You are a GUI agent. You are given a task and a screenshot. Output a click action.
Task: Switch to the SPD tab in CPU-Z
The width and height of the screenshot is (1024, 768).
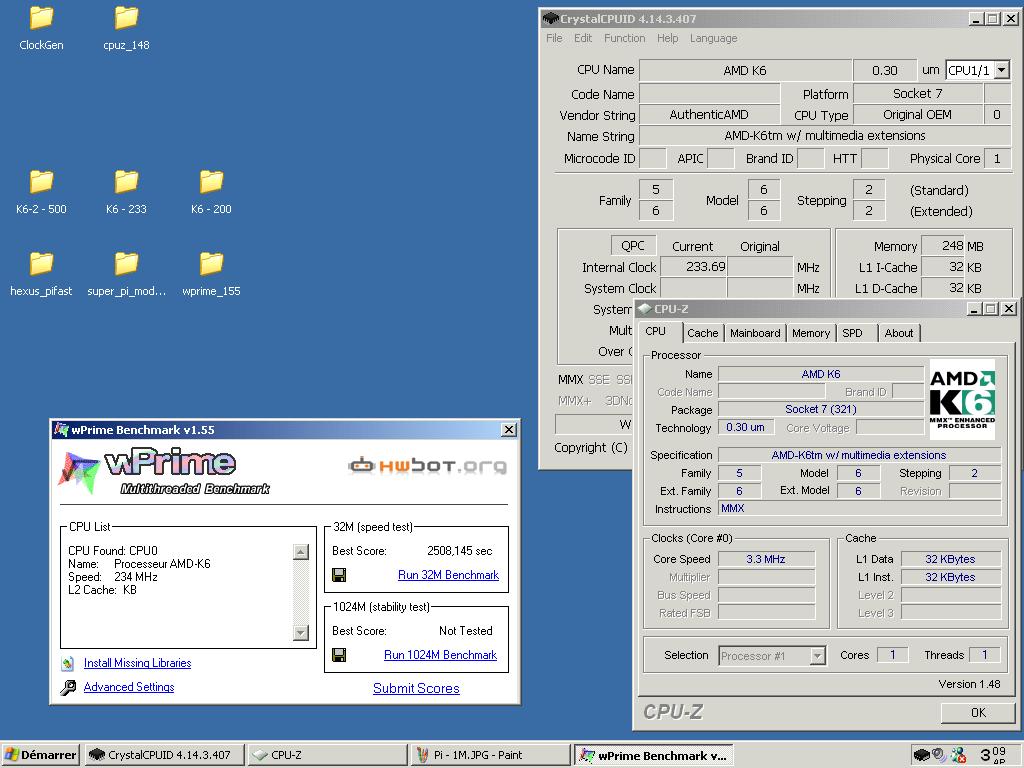[852, 333]
